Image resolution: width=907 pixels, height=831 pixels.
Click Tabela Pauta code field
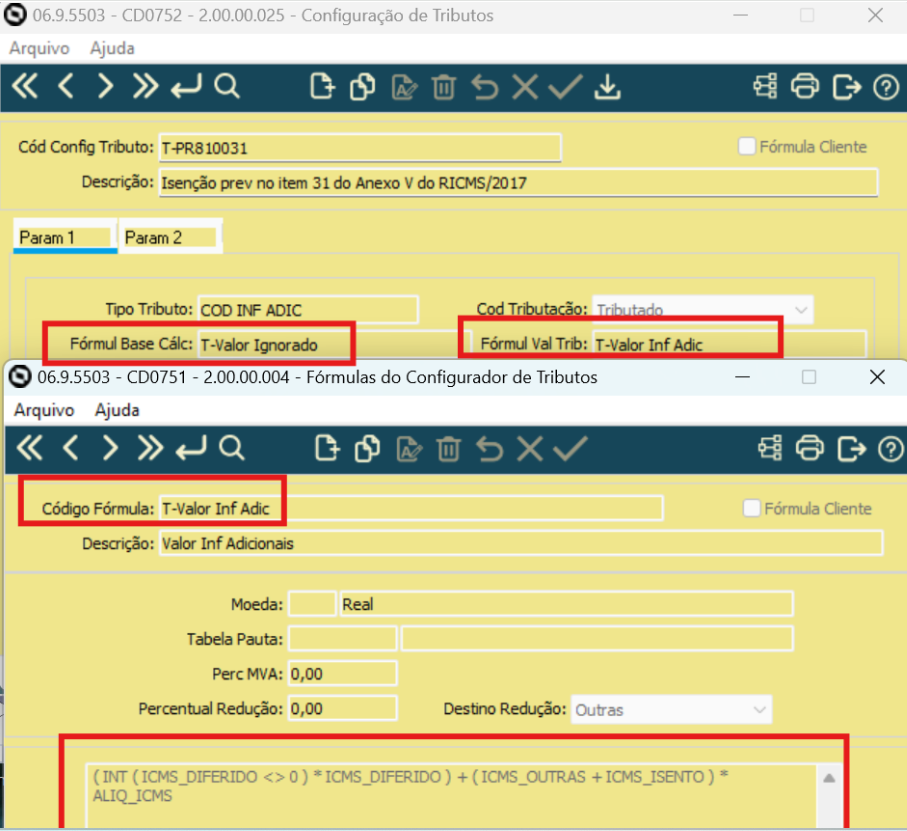pyautogui.click(x=342, y=639)
